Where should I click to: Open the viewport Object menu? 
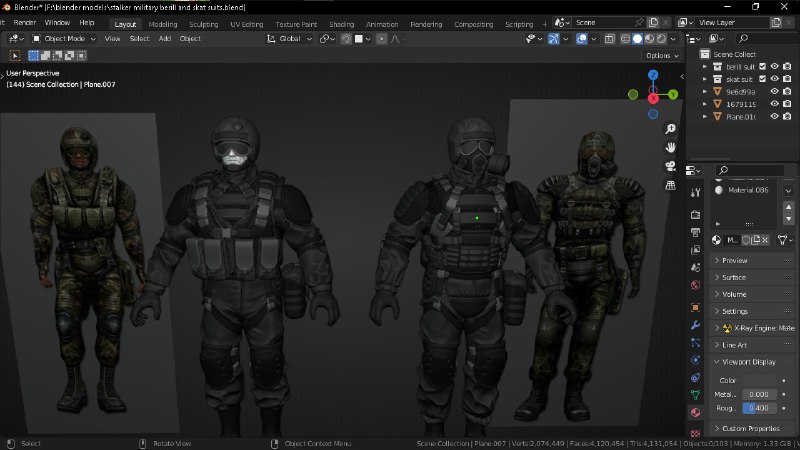[x=190, y=39]
